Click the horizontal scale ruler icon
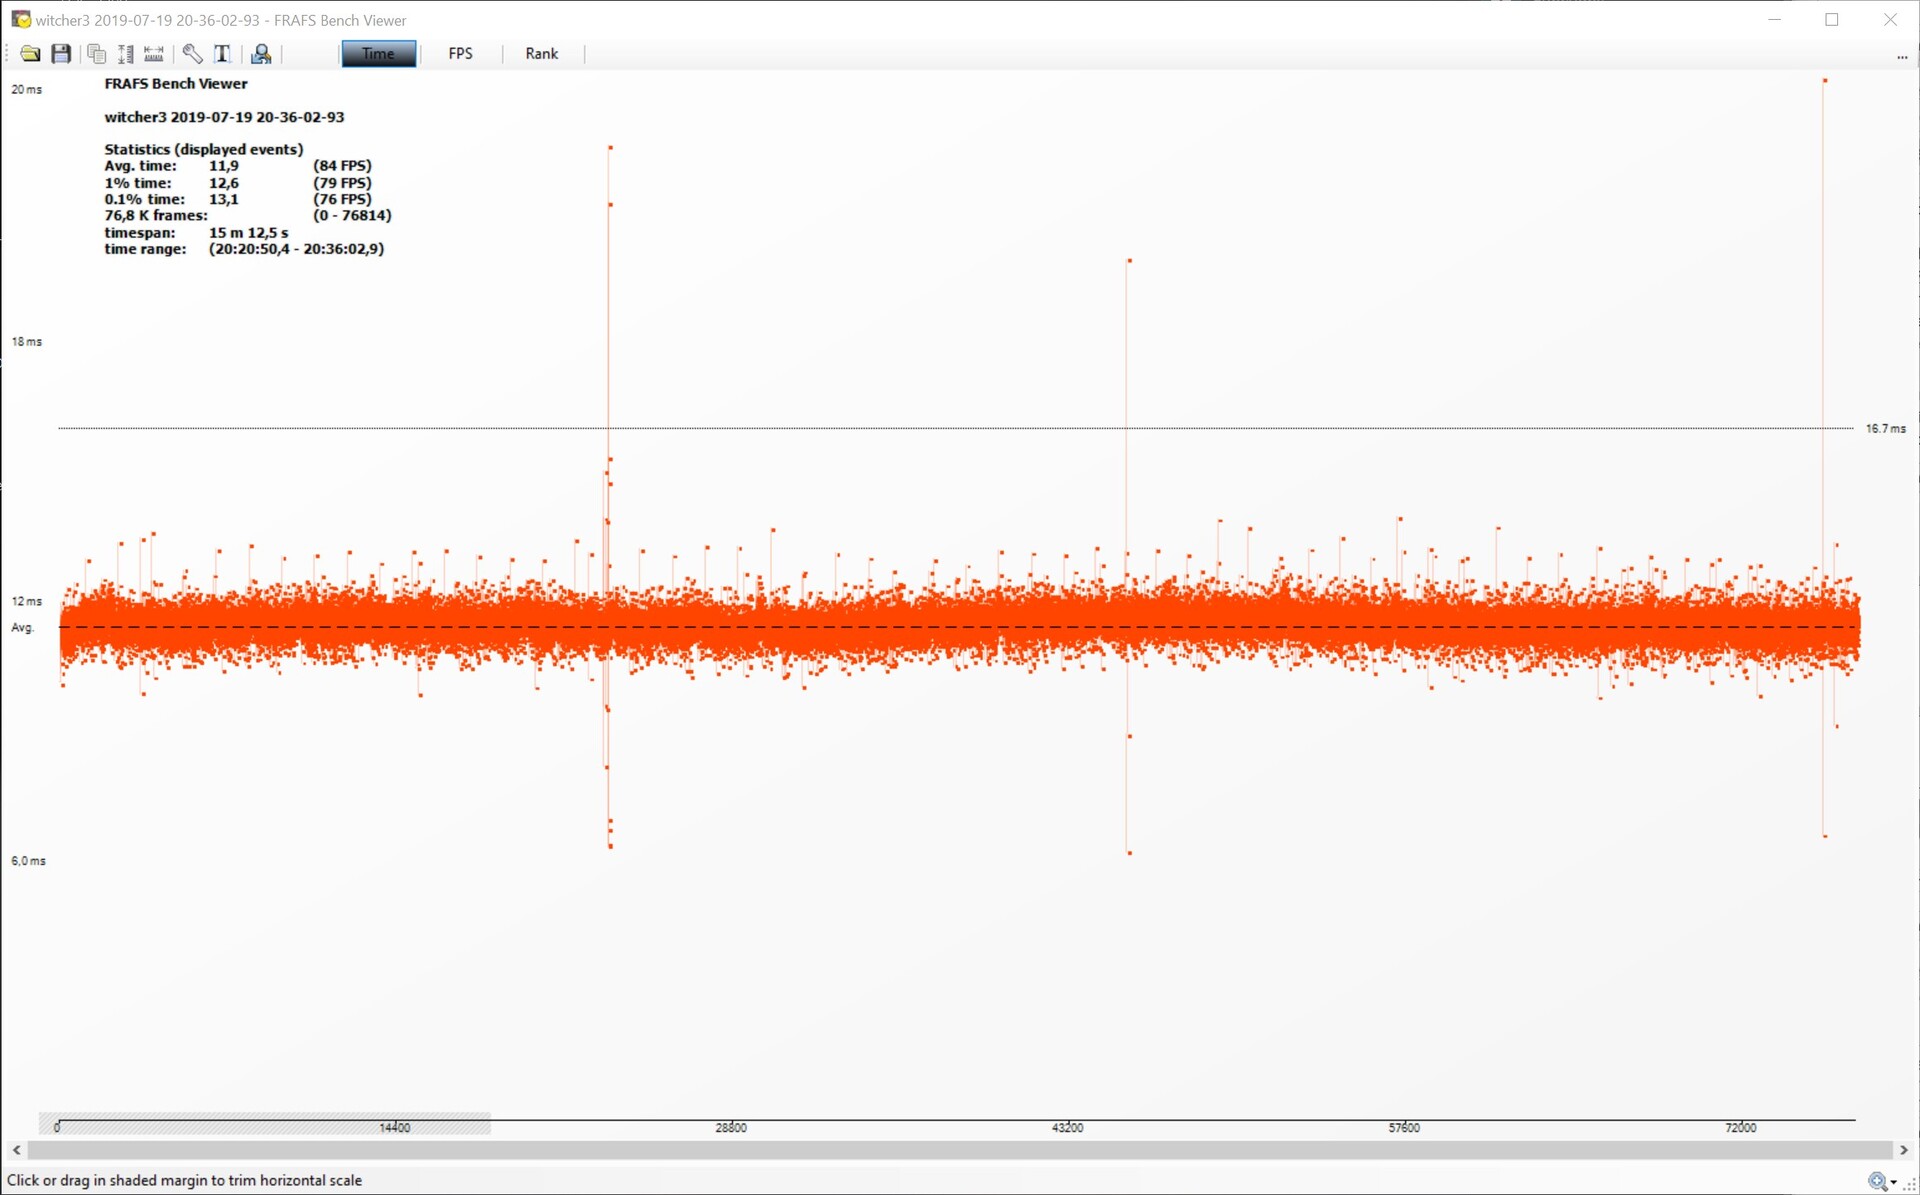The image size is (1920, 1195). point(154,54)
